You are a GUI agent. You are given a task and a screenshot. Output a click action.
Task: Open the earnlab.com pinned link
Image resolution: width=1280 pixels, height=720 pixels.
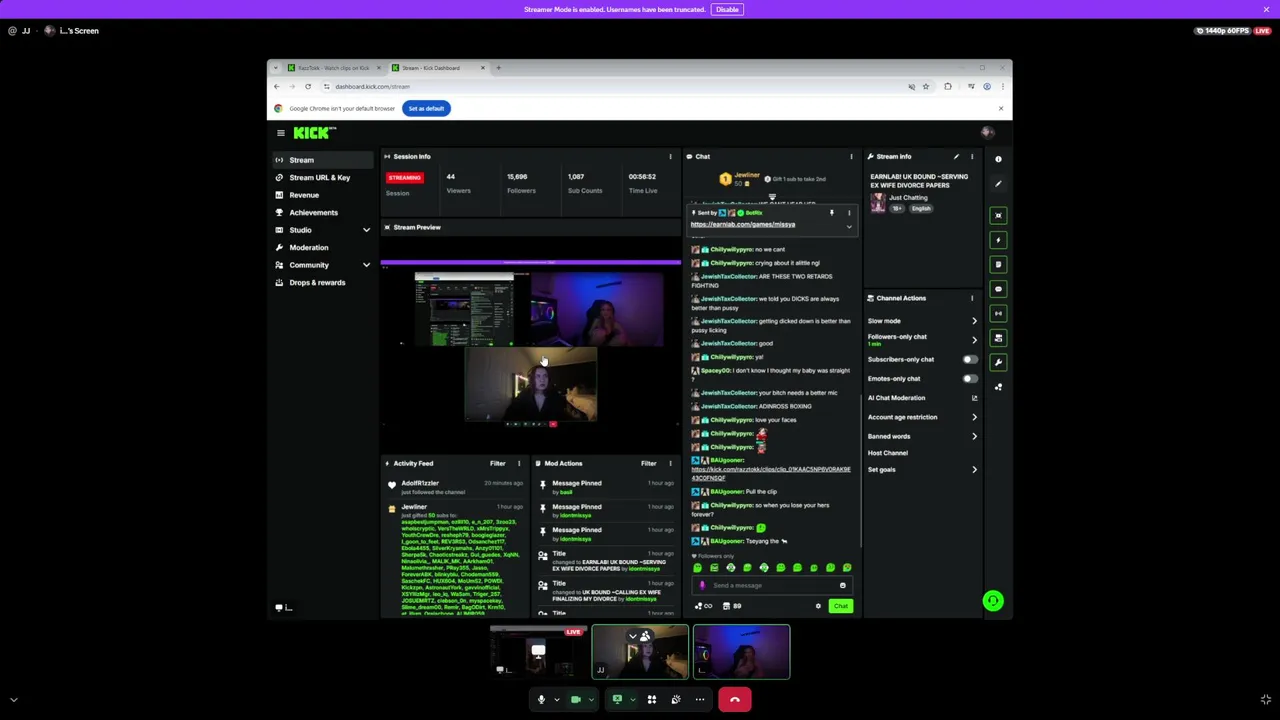(x=743, y=224)
